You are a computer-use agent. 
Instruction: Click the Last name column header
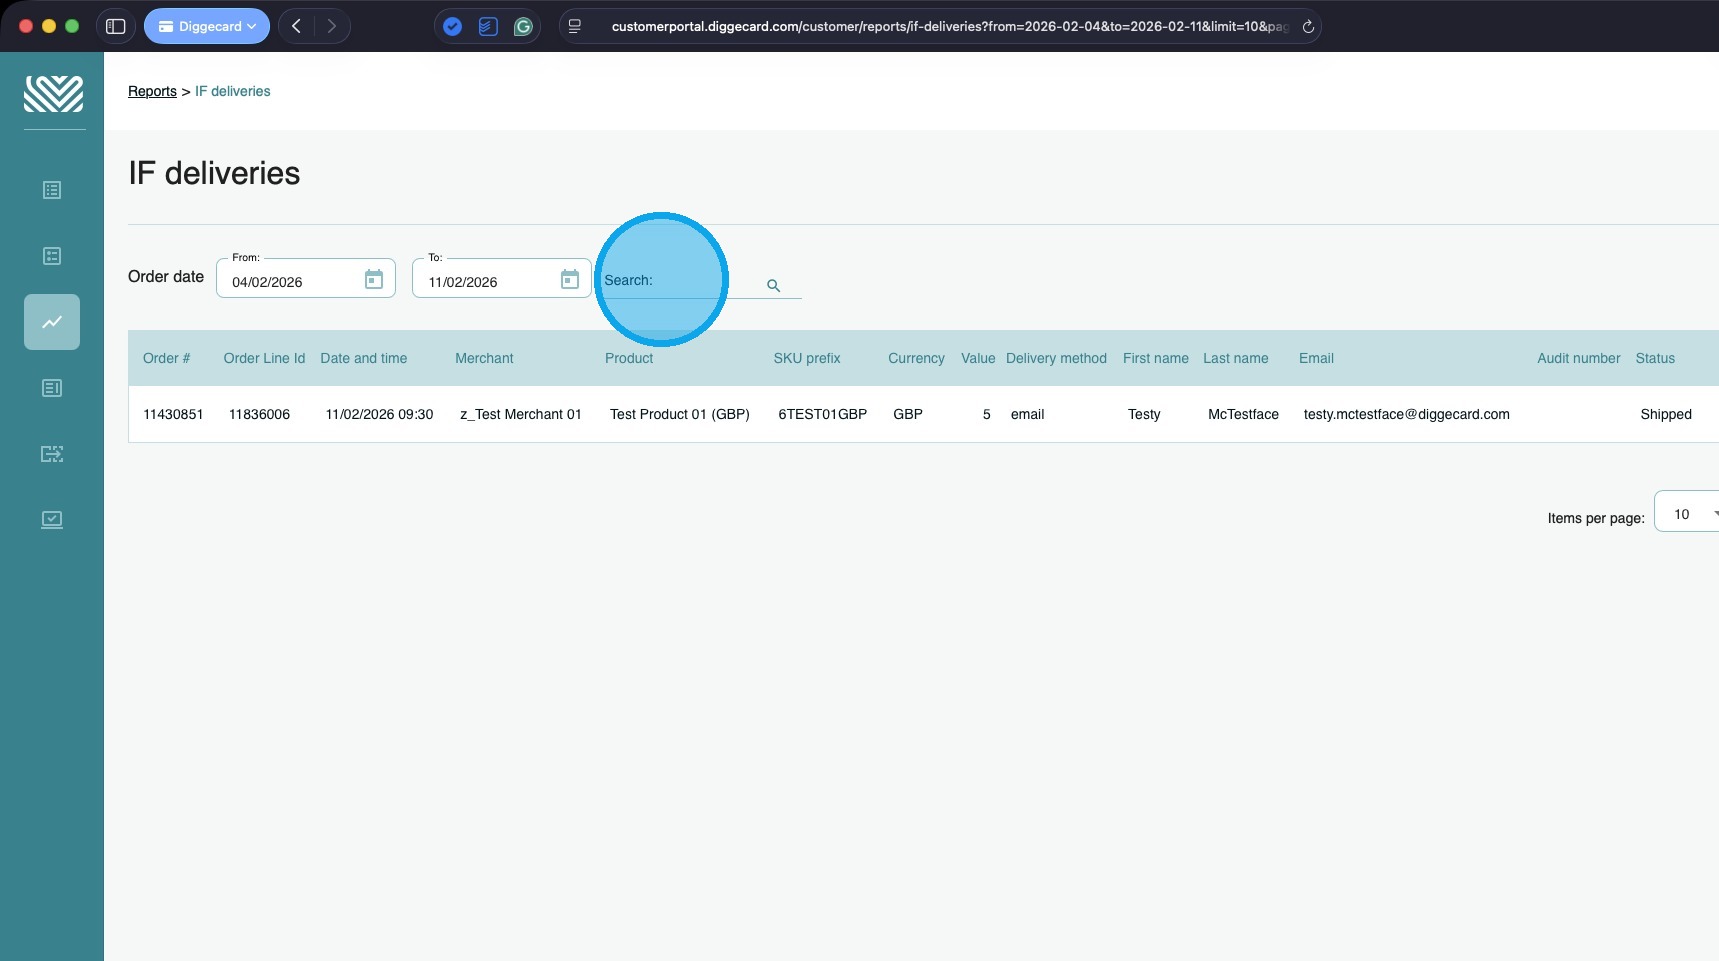pyautogui.click(x=1236, y=358)
